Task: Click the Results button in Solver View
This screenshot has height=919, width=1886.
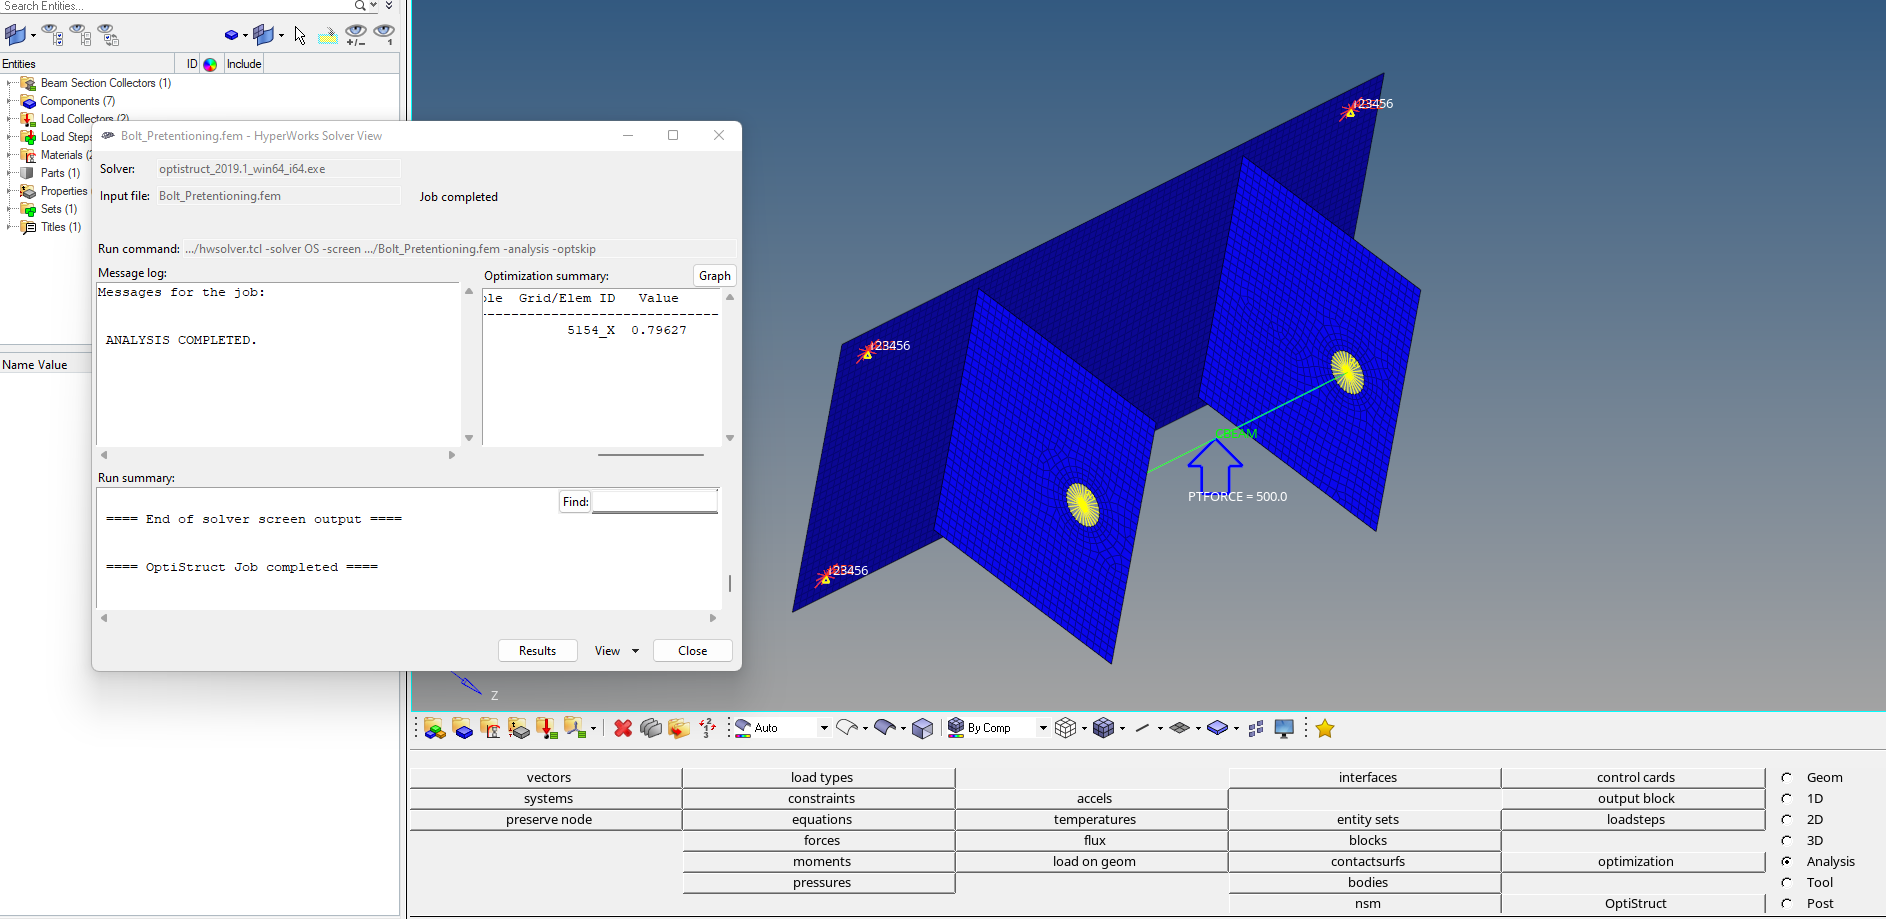Action: pos(537,651)
